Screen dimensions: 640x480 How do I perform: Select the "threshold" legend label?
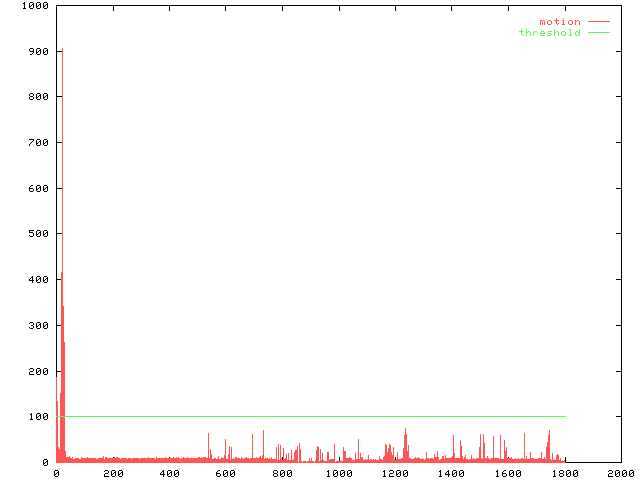[x=549, y=33]
